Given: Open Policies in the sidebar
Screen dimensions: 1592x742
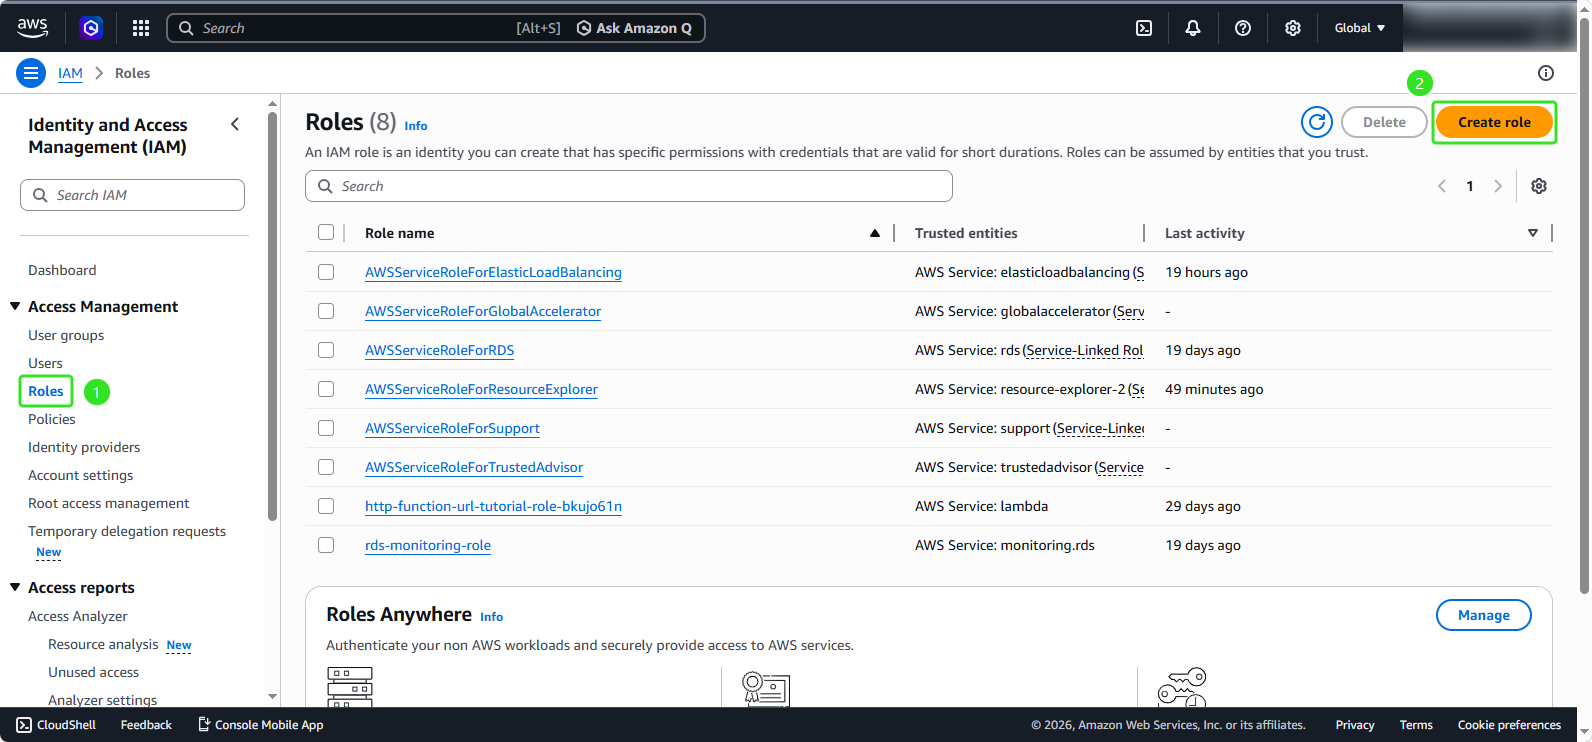Looking at the screenshot, I should [52, 419].
